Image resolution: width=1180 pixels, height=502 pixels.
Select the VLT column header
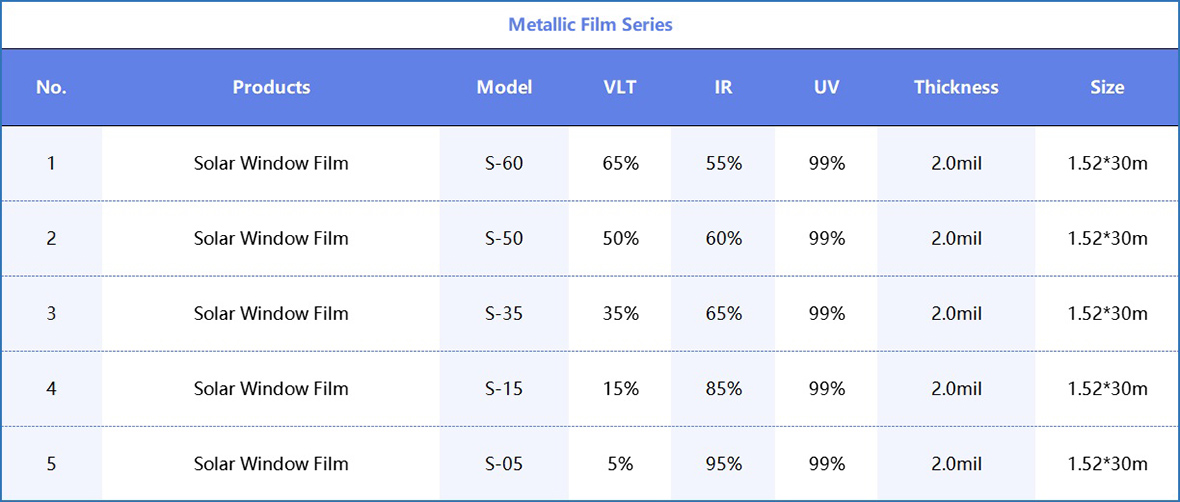pyautogui.click(x=620, y=87)
